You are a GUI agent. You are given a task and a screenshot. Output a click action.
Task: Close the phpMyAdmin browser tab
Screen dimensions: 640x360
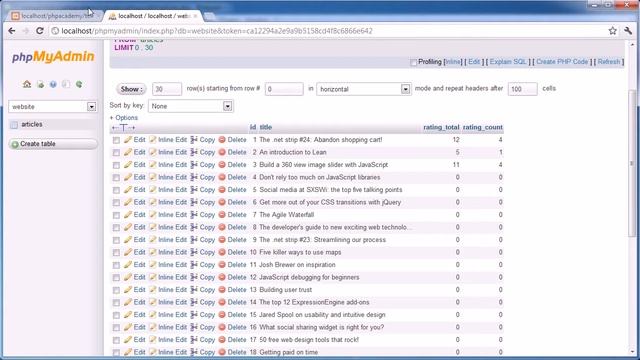click(x=196, y=16)
